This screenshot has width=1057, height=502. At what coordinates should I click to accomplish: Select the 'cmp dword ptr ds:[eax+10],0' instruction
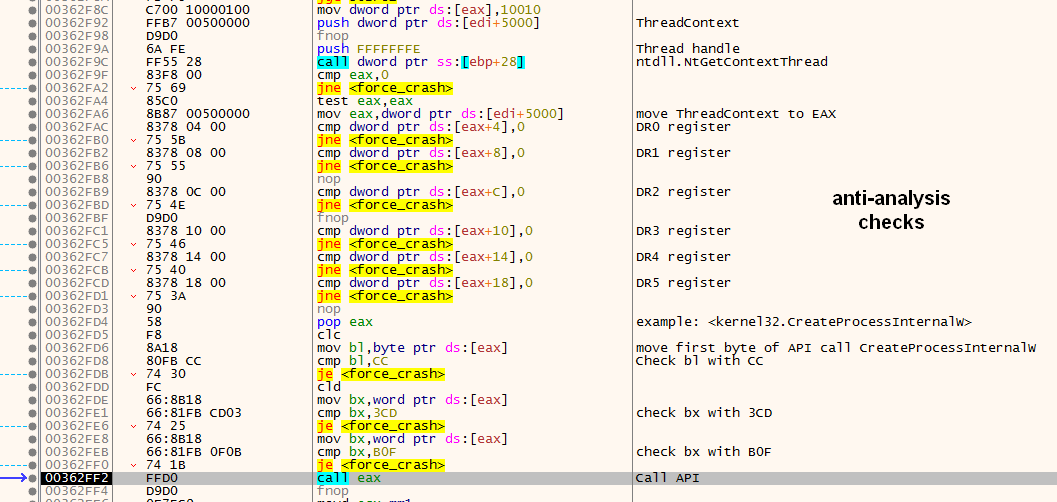pyautogui.click(x=425, y=231)
